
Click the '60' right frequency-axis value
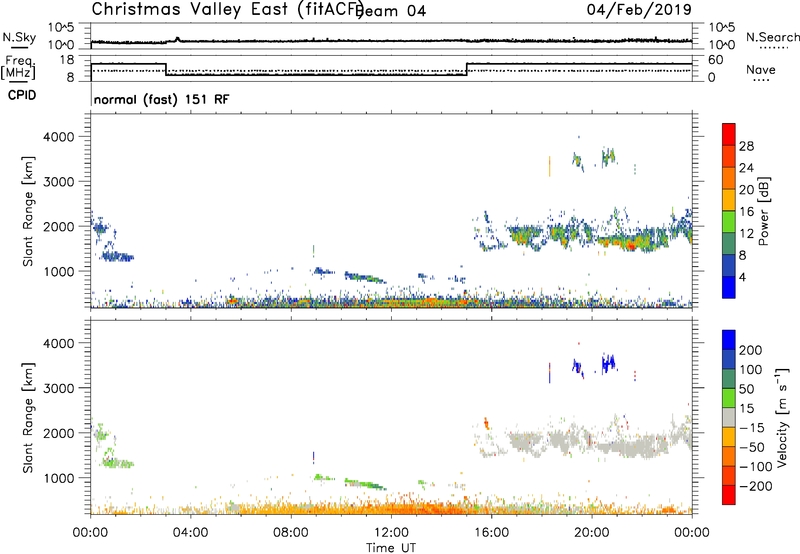(x=715, y=60)
